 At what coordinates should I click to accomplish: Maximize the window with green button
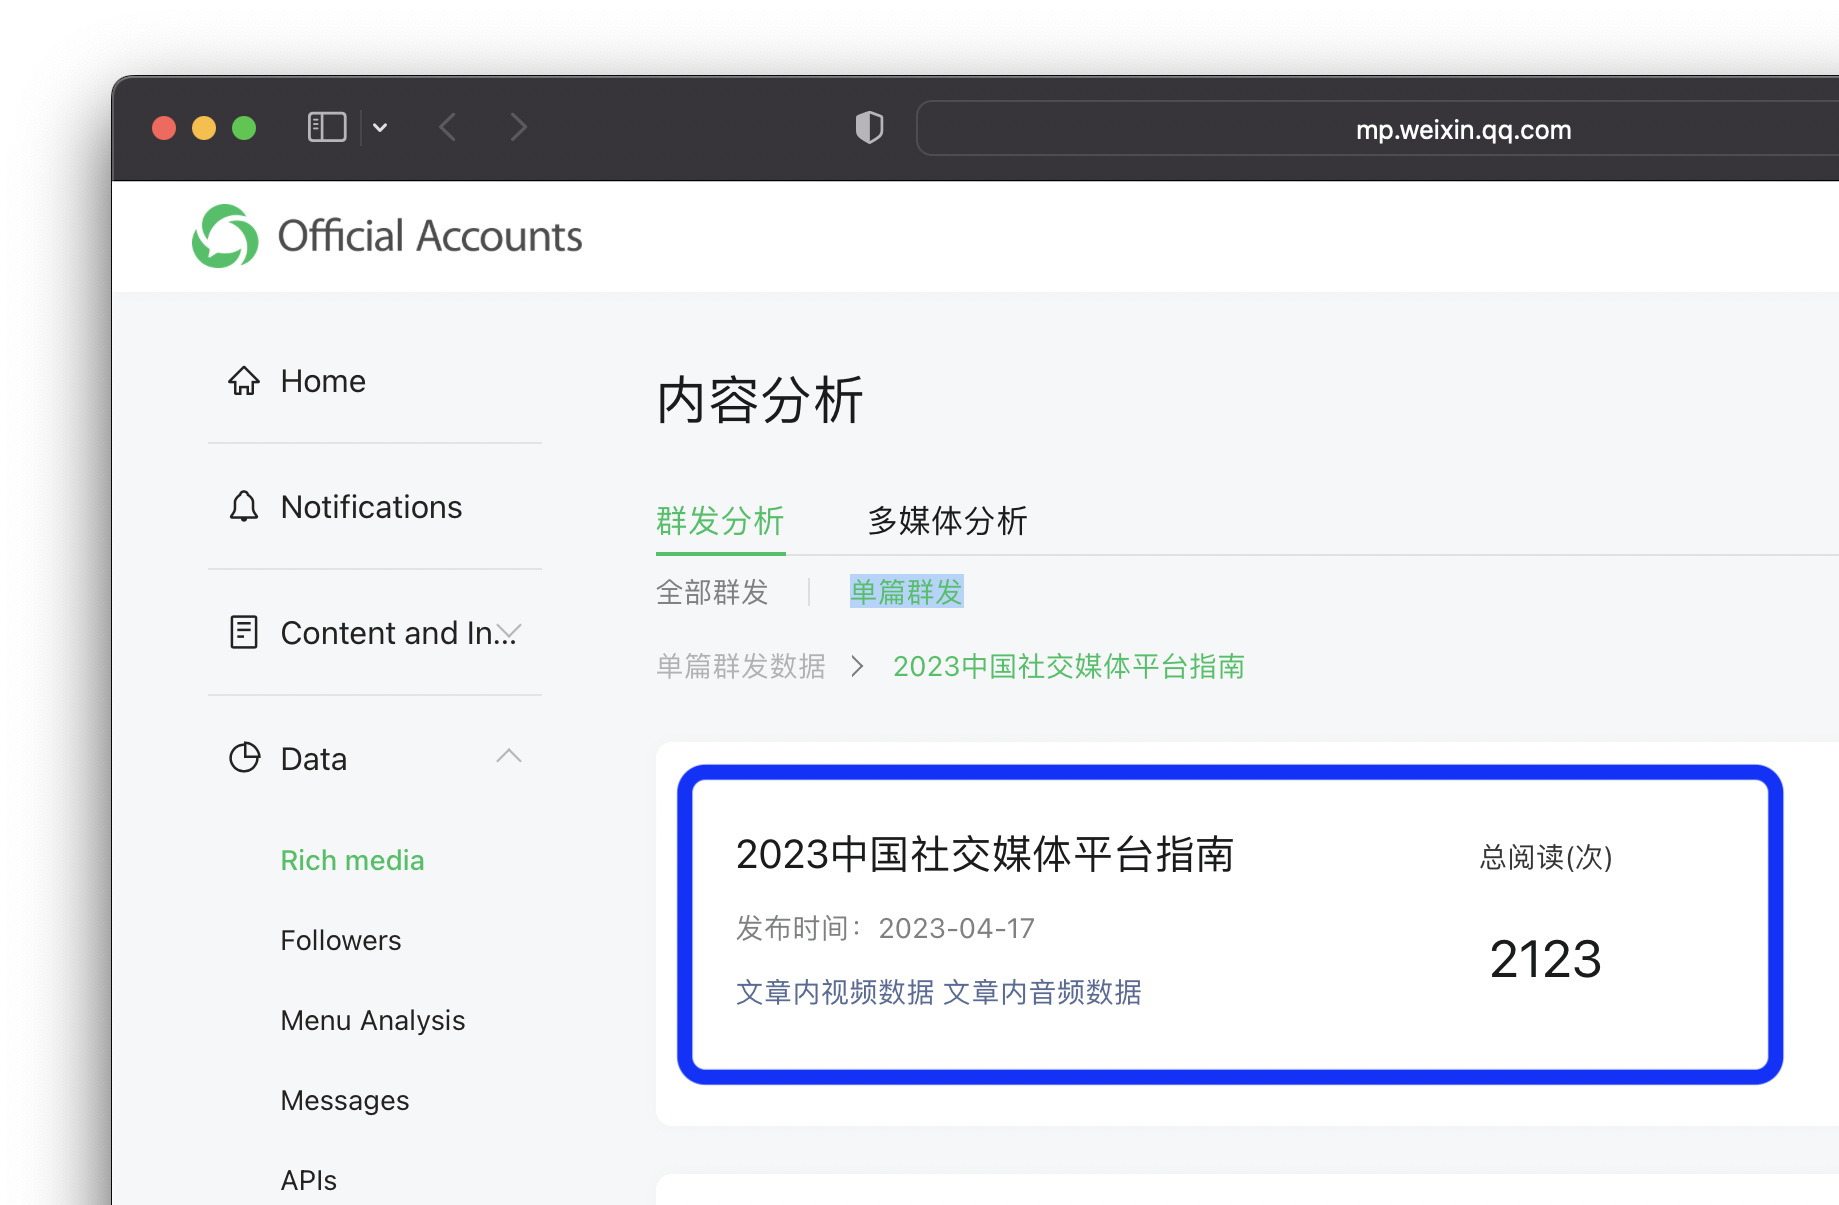point(244,128)
